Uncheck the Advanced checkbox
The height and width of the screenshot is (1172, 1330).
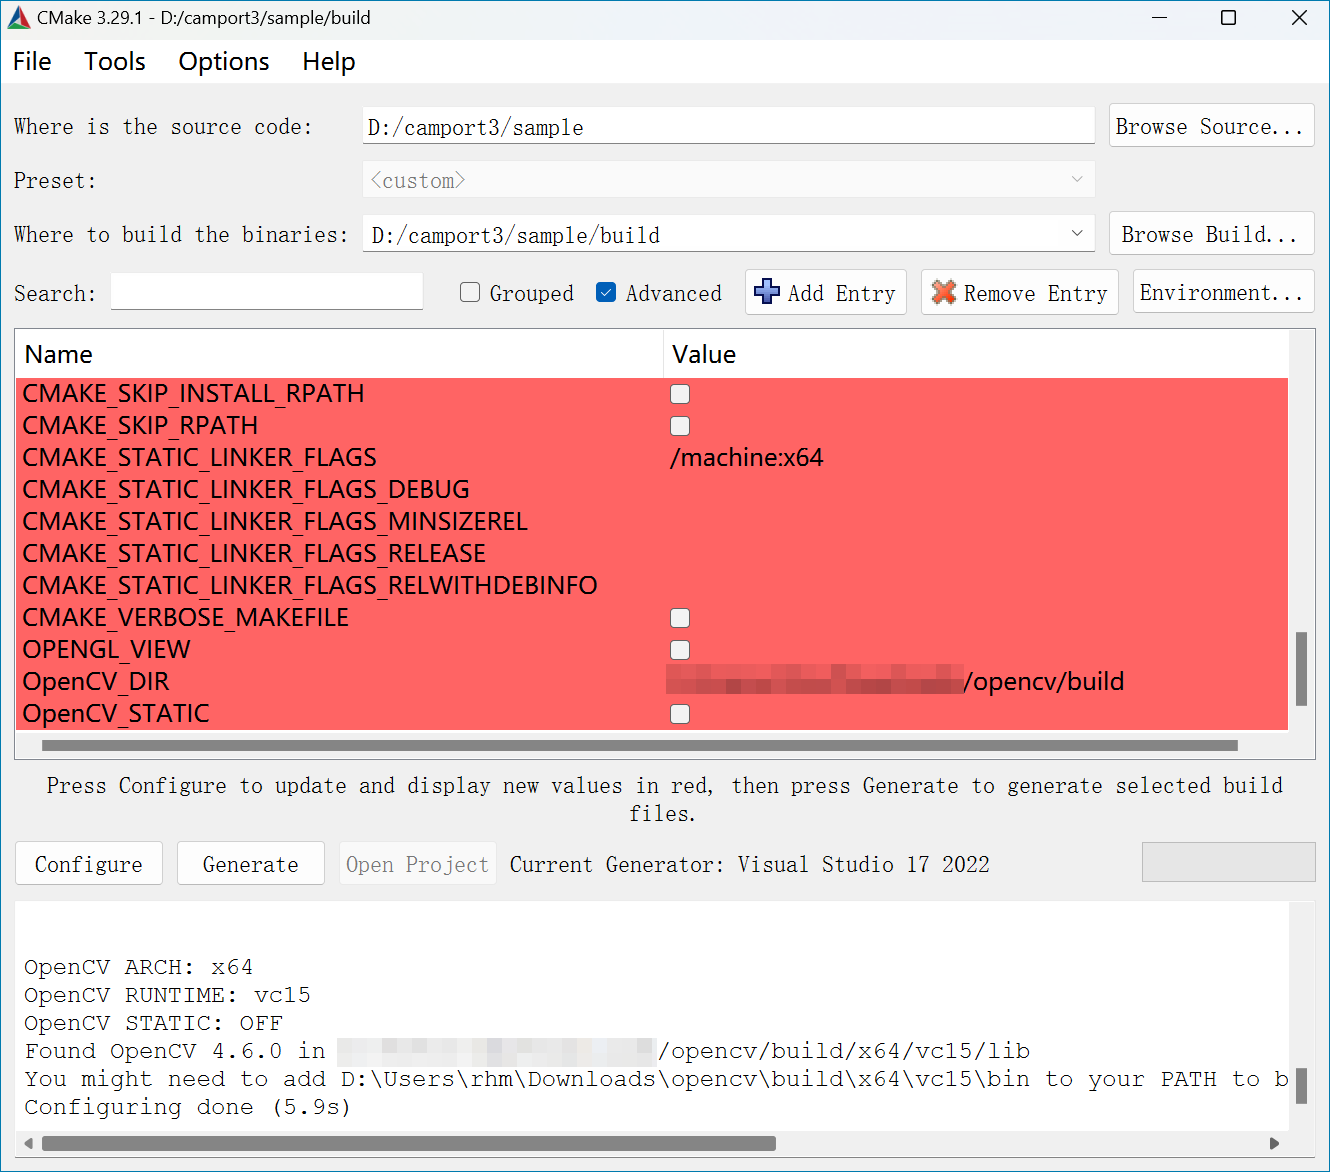click(x=606, y=292)
